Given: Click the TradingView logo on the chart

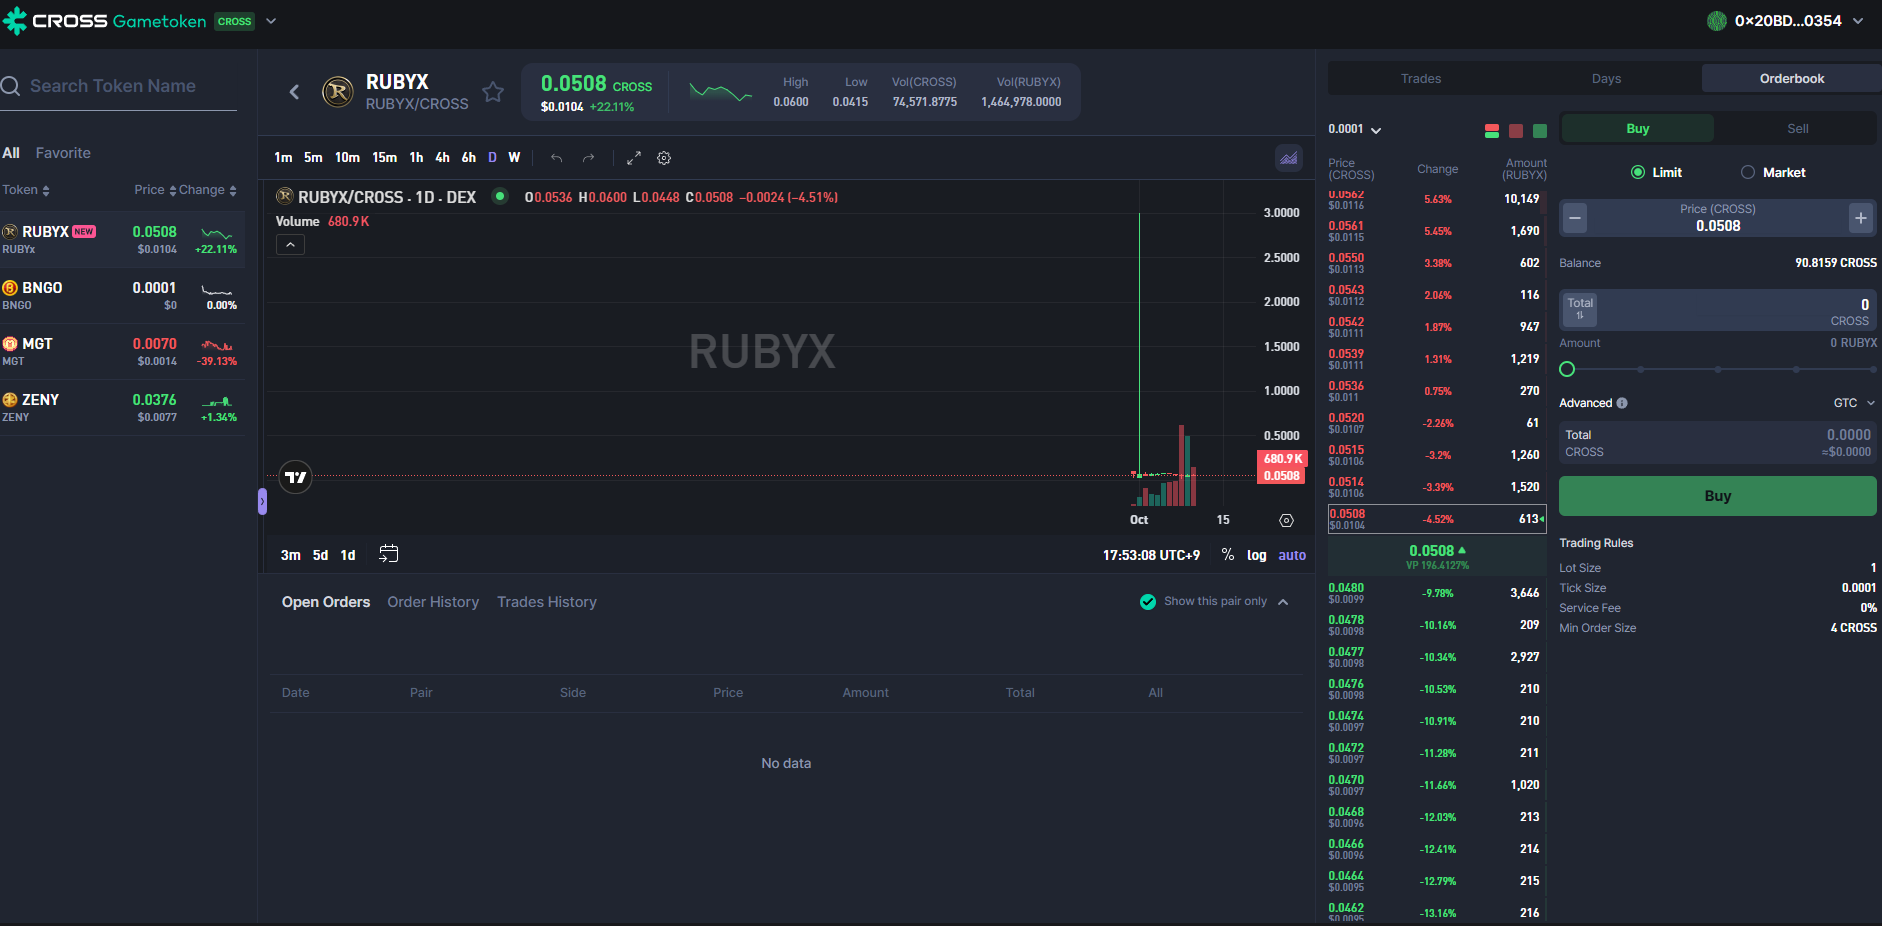Looking at the screenshot, I should click(x=296, y=477).
